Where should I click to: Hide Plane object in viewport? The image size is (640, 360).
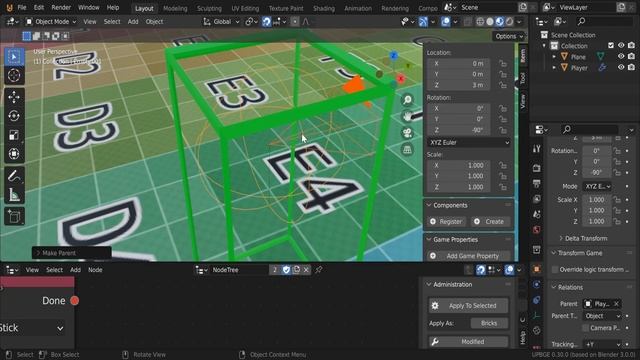point(621,57)
